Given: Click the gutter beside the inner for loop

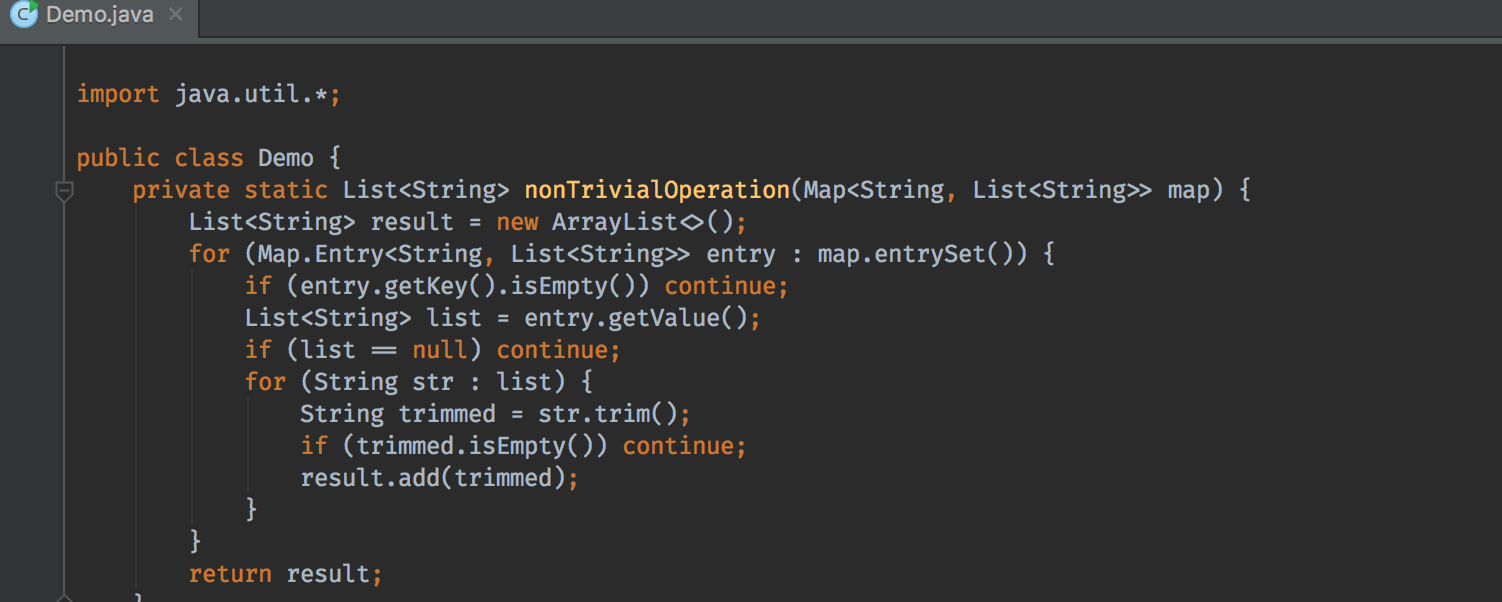Looking at the screenshot, I should 64,381.
